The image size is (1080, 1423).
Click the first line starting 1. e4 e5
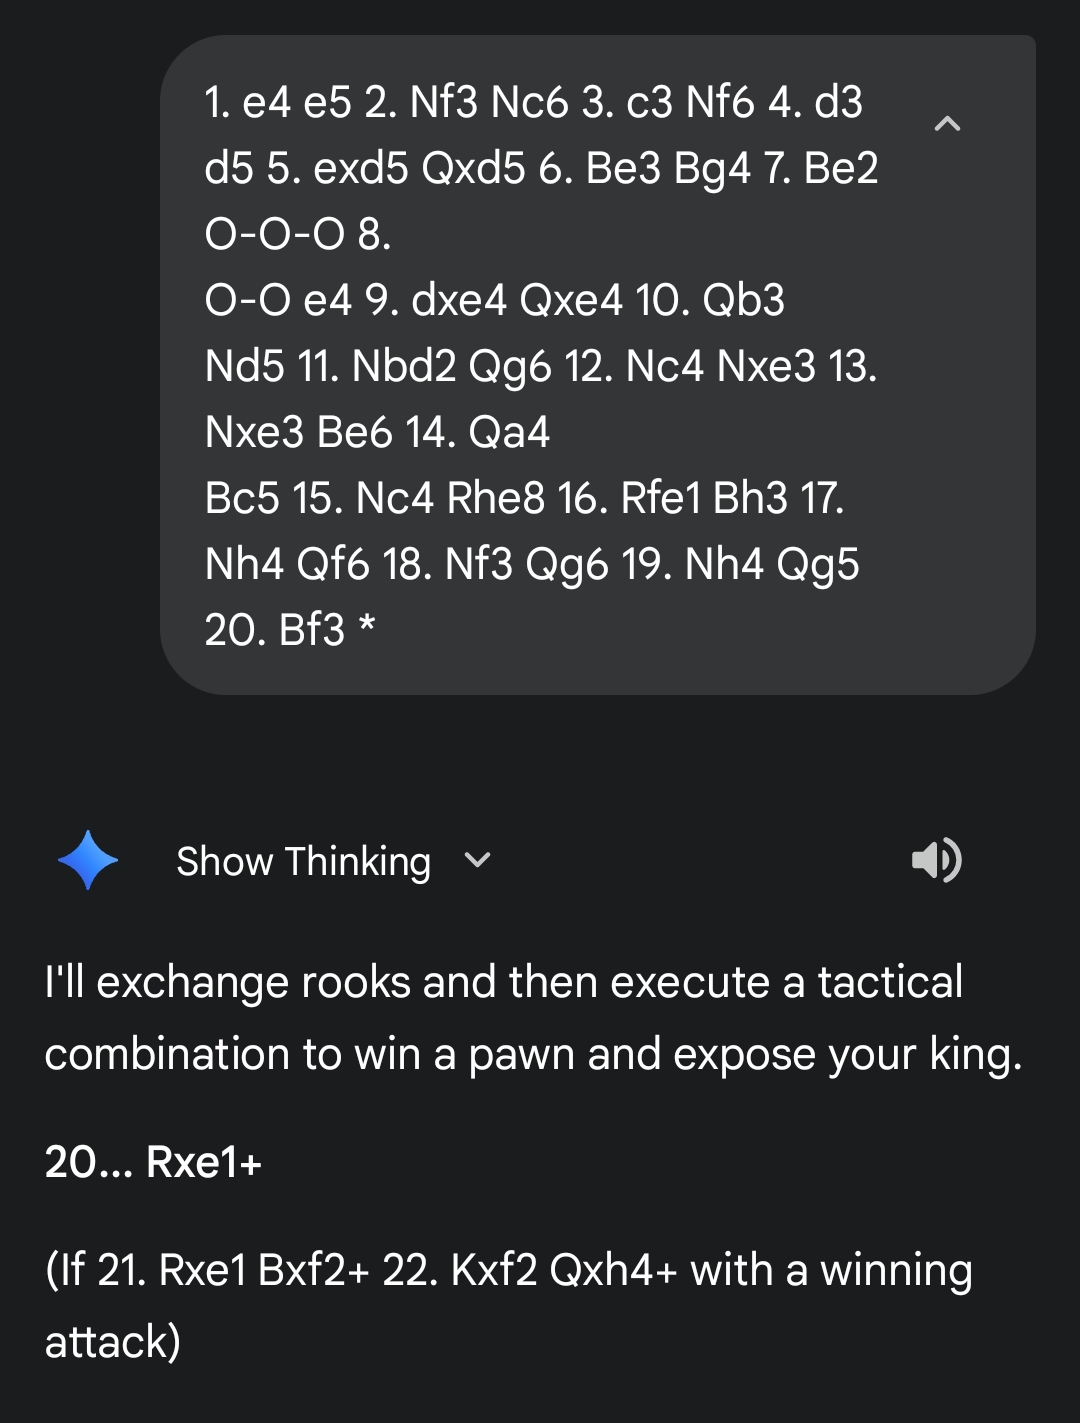533,102
